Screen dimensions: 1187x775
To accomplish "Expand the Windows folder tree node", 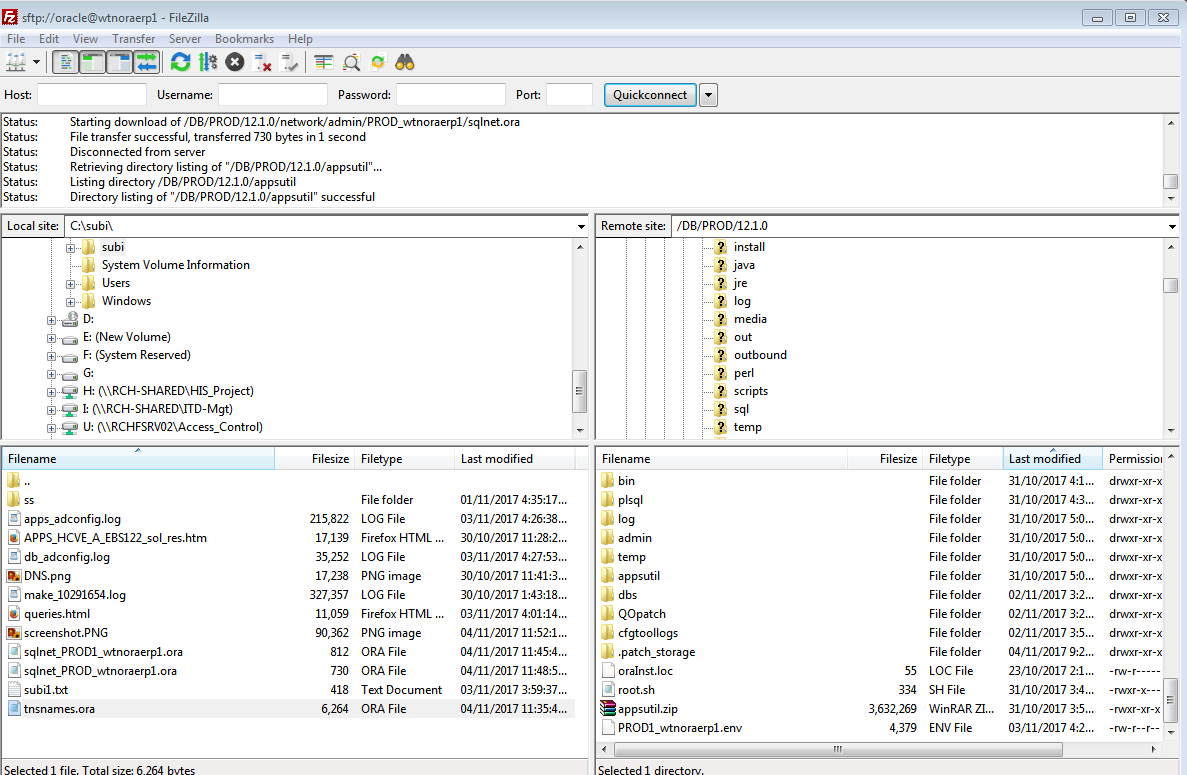I will tap(71, 301).
